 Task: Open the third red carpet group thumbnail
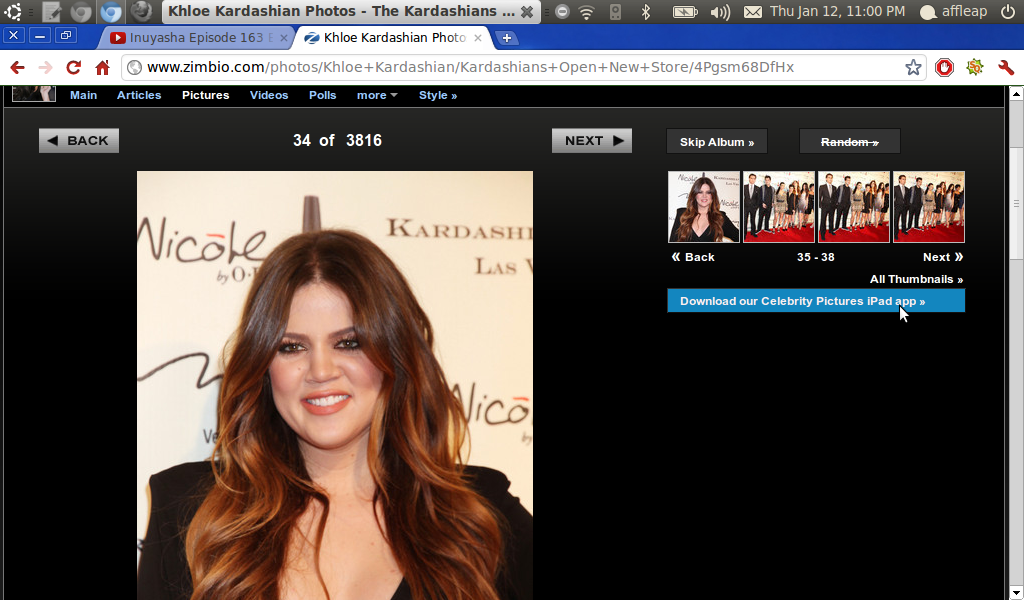[x=854, y=207]
